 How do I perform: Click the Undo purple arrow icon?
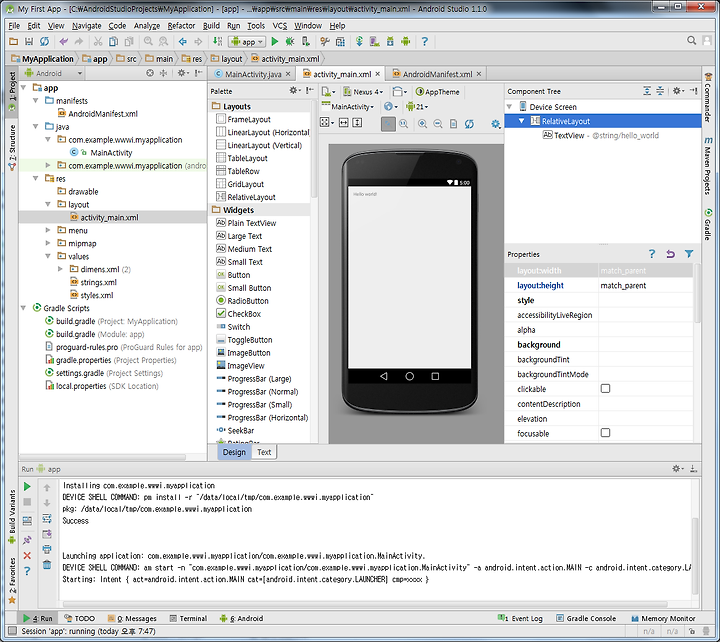[x=63, y=41]
